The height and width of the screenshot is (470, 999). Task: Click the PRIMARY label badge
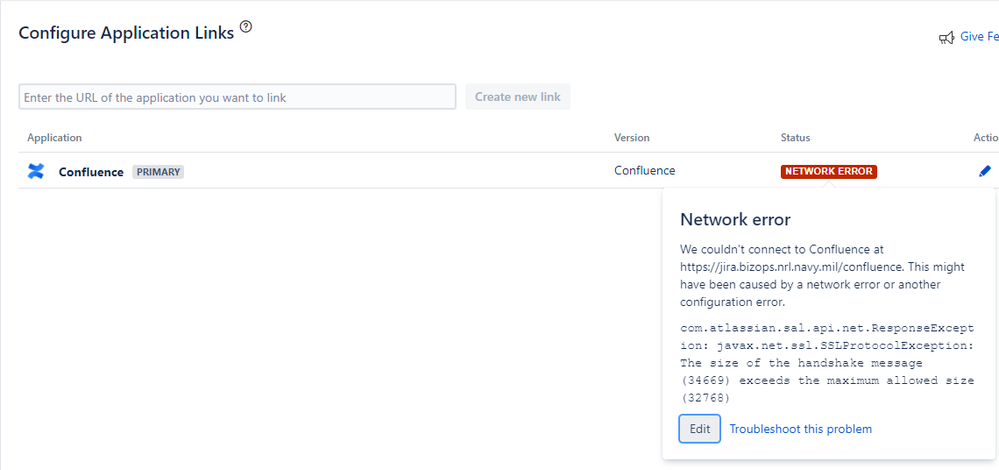tap(158, 172)
